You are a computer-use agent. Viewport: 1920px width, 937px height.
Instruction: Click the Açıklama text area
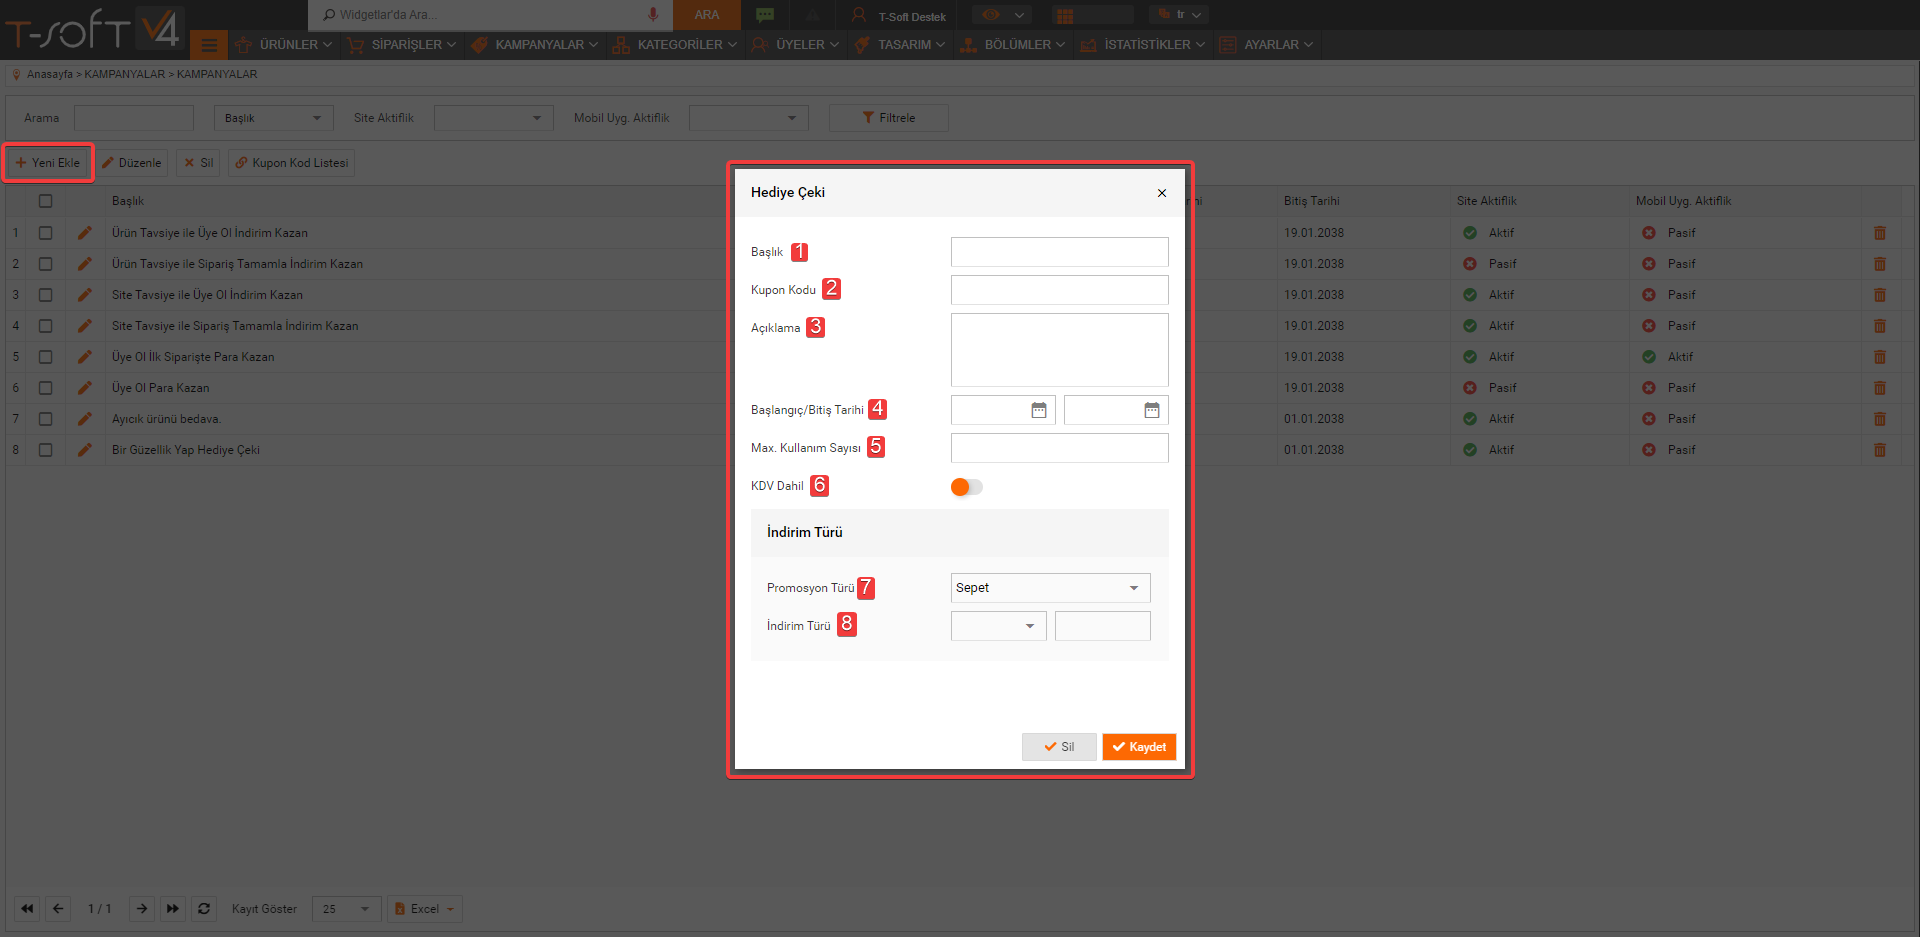[x=1060, y=350]
